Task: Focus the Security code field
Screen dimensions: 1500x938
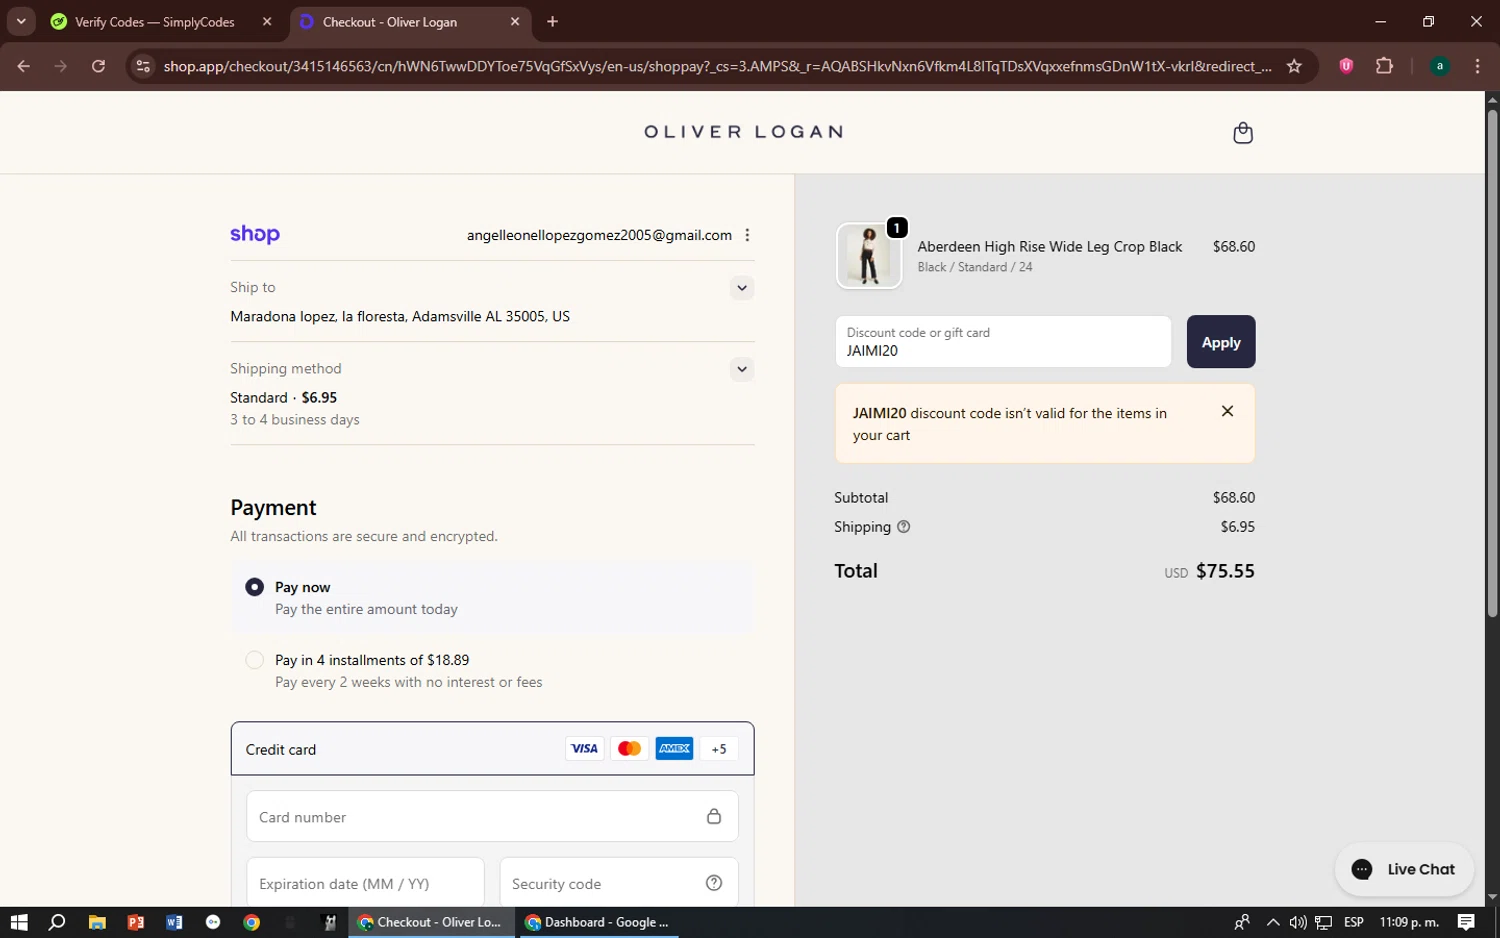Action: tap(619, 883)
